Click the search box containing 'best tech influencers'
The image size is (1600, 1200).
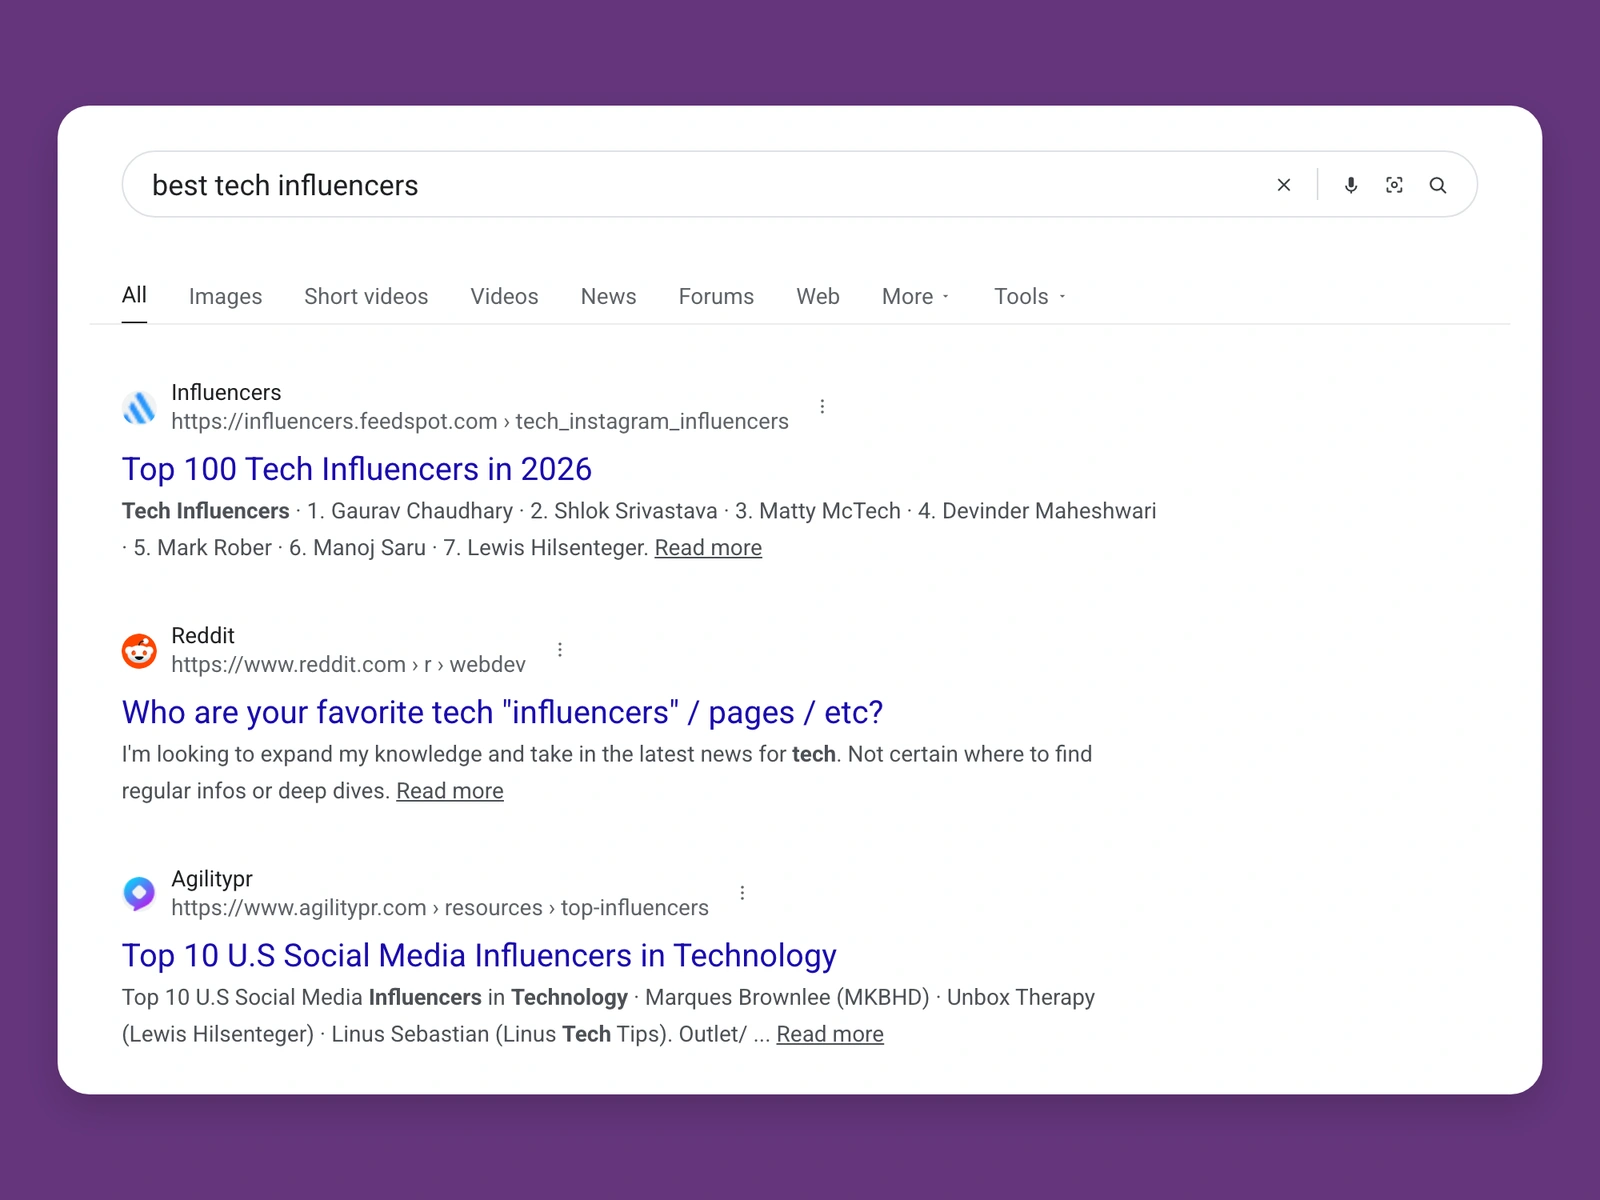799,184
